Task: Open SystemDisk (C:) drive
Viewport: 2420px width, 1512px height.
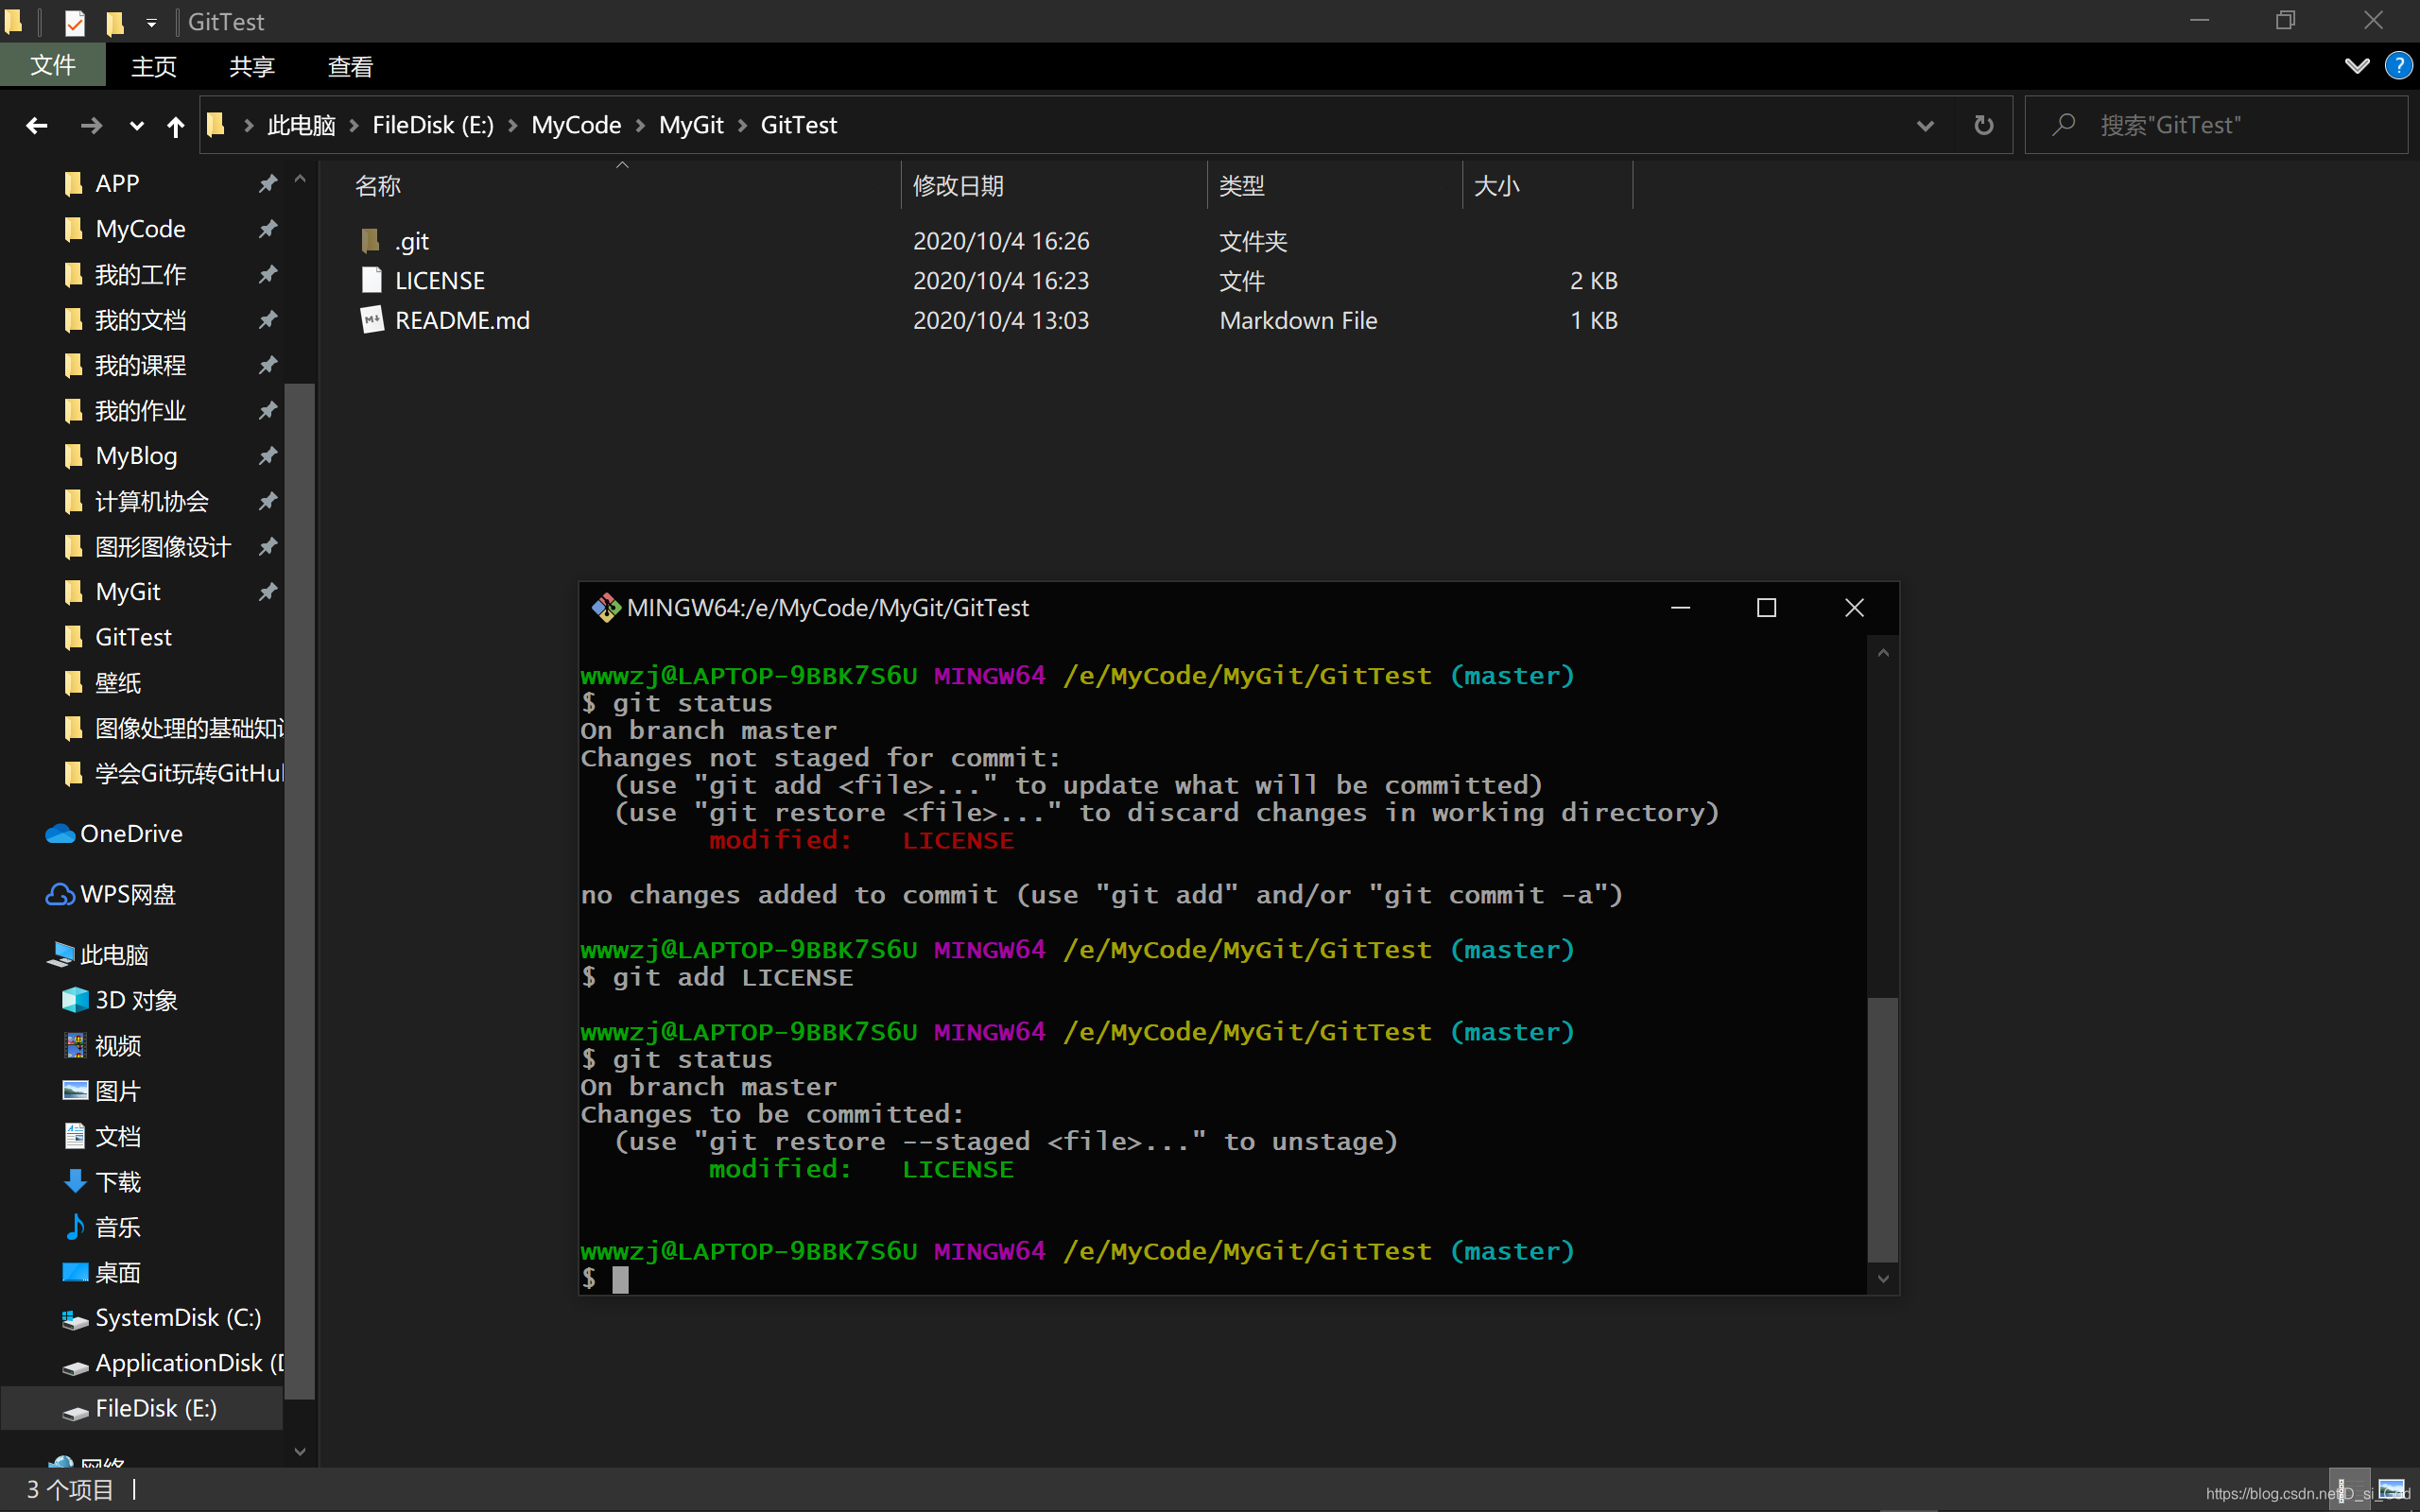Action: pyautogui.click(x=162, y=1318)
